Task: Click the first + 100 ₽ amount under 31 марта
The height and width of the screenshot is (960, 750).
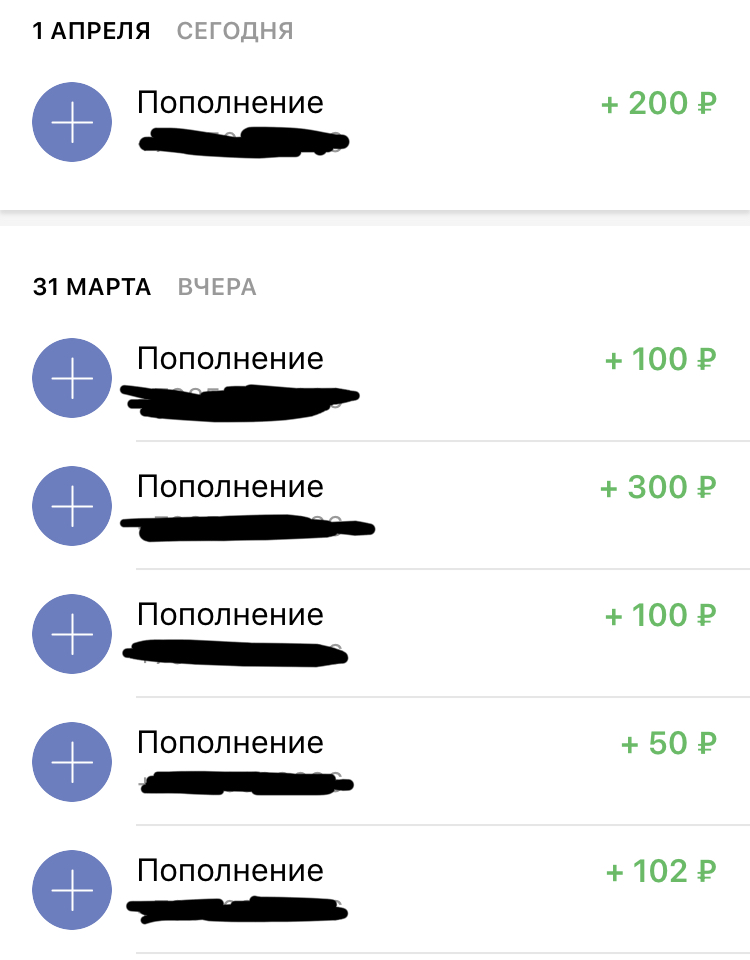Action: click(661, 359)
